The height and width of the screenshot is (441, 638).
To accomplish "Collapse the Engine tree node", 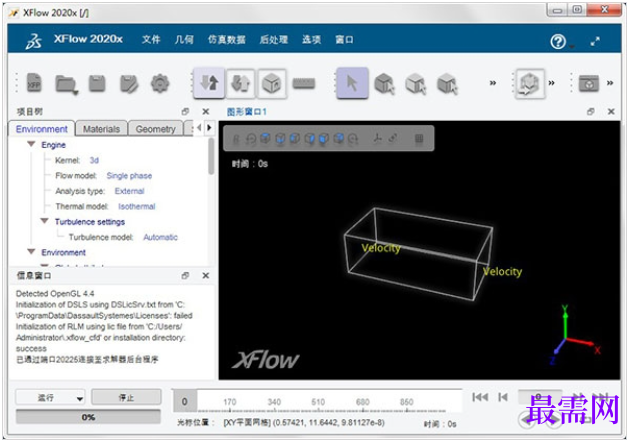I will [31, 144].
